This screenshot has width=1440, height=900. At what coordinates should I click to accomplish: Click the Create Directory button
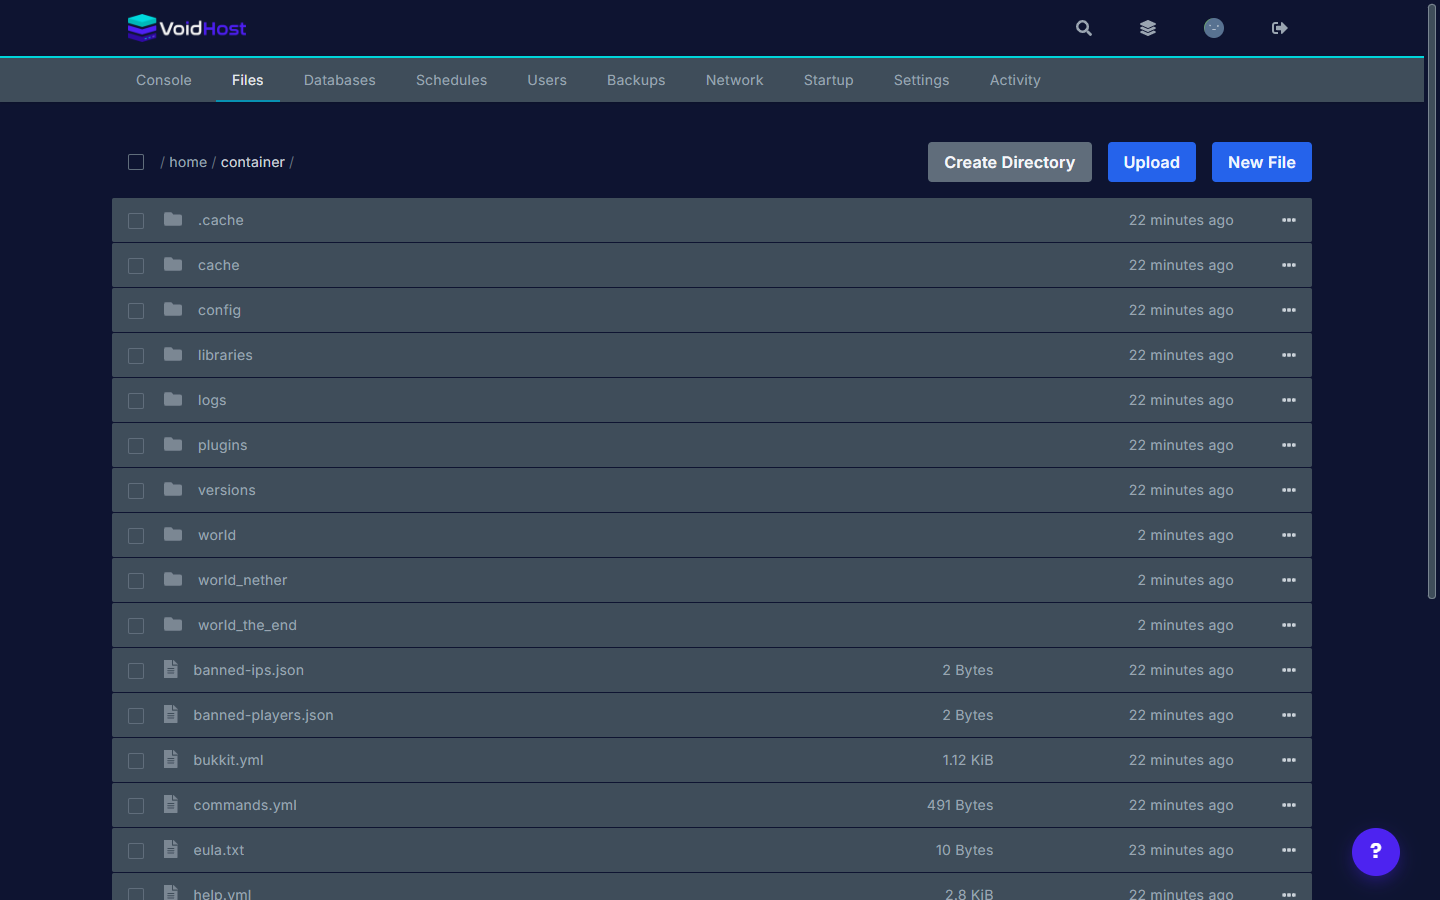click(1010, 162)
